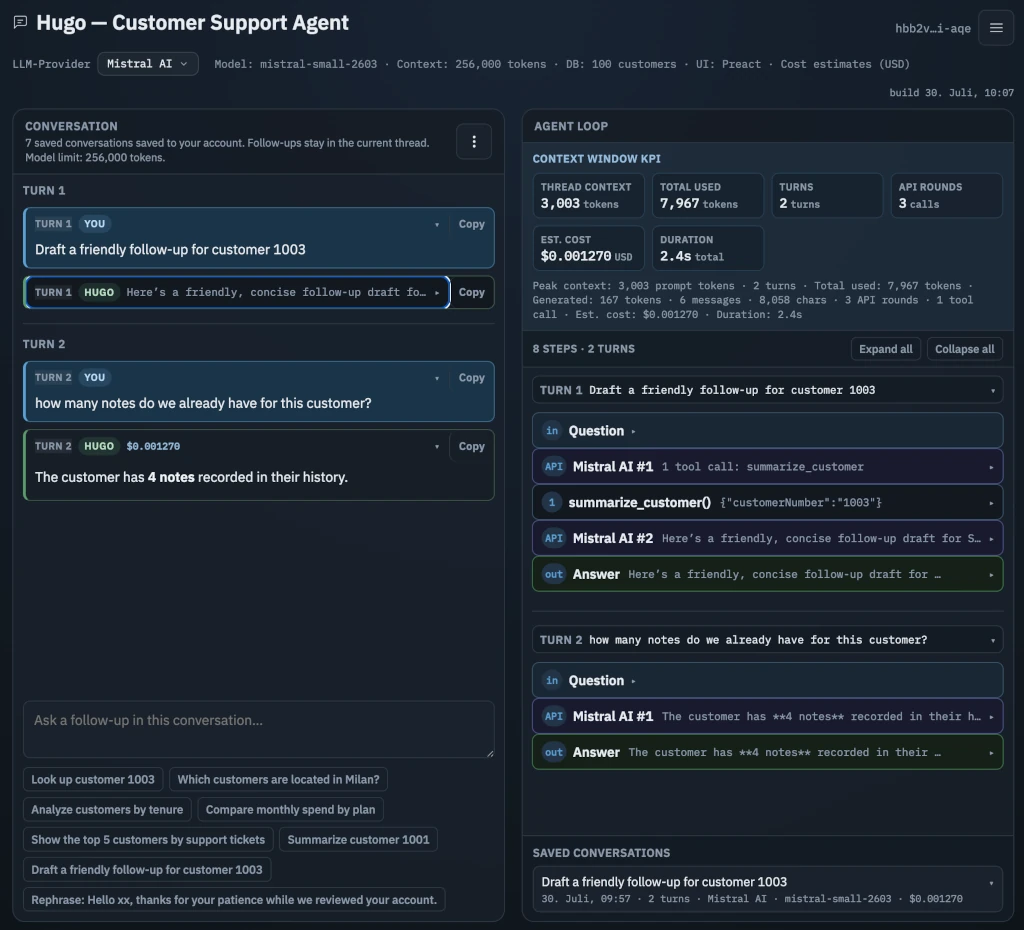Select Show the top 5 customers suggestion
This screenshot has height=930, width=1024.
pyautogui.click(x=148, y=839)
